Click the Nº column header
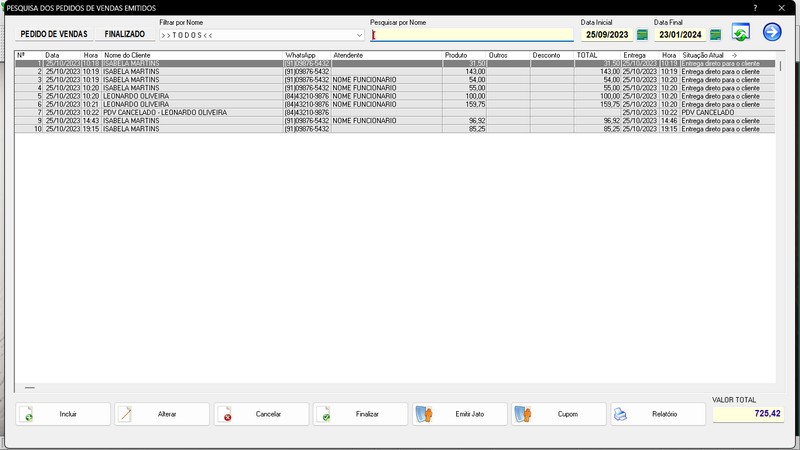The image size is (800, 450). 29,55
